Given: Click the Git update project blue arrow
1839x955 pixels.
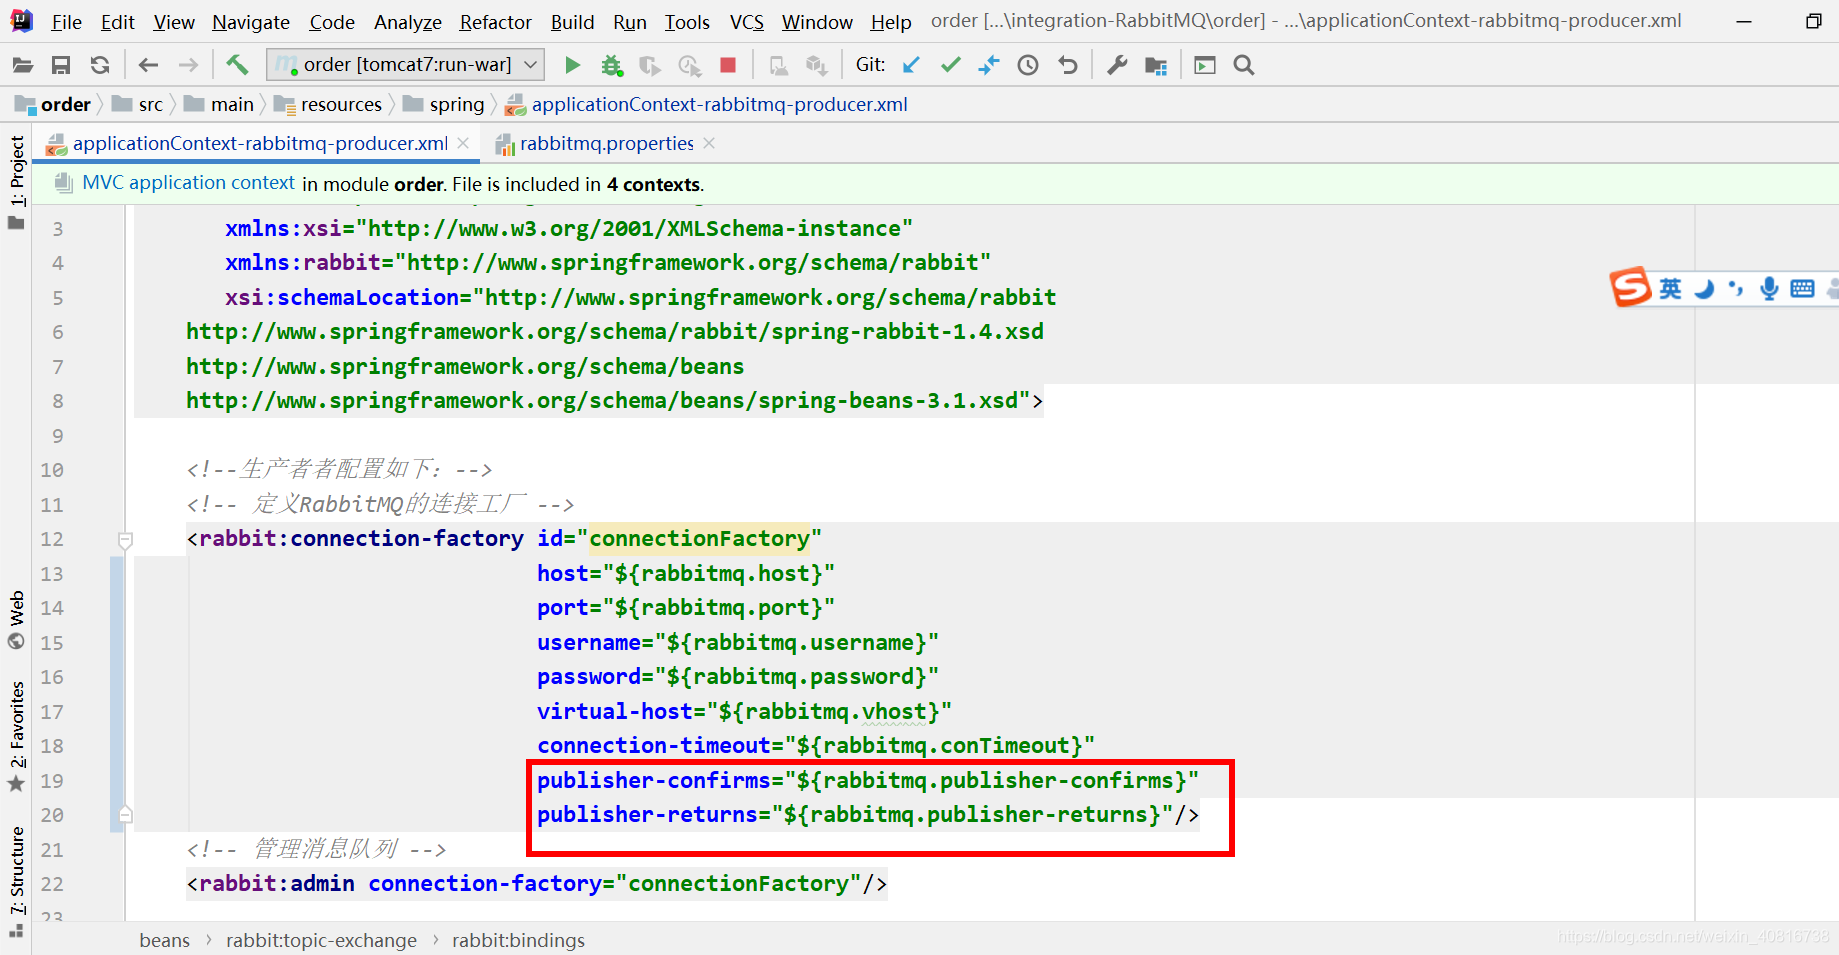Looking at the screenshot, I should pyautogui.click(x=911, y=65).
